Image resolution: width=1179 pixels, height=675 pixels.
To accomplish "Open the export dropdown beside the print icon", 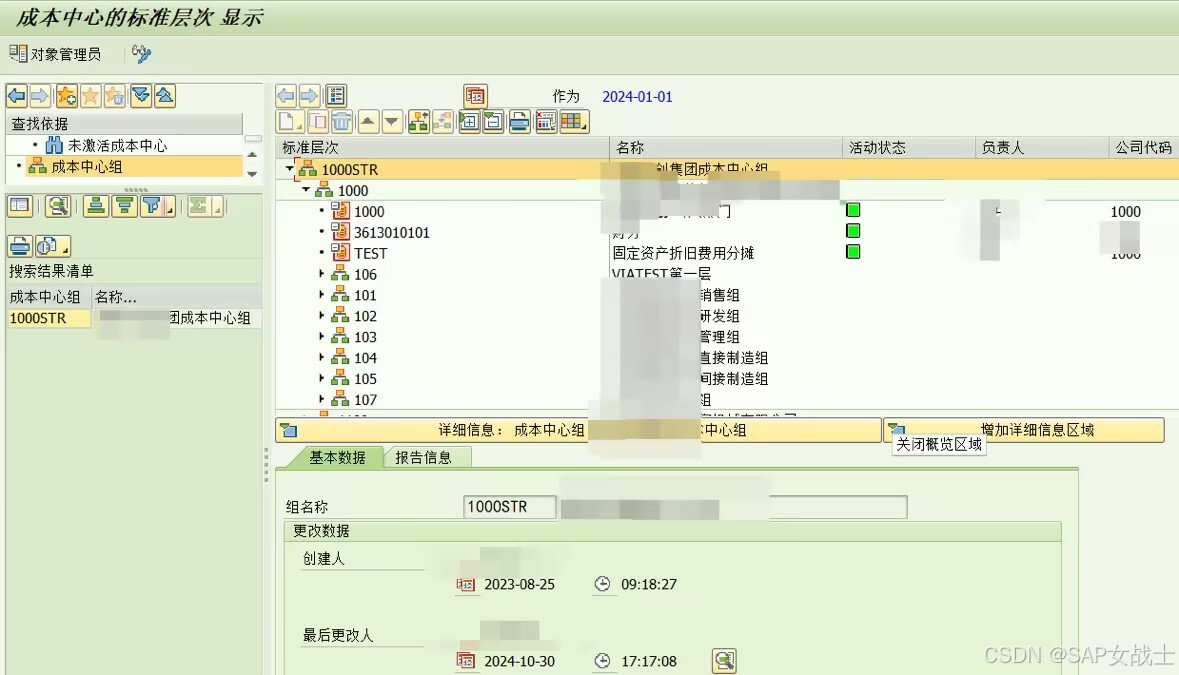I will click(x=53, y=246).
